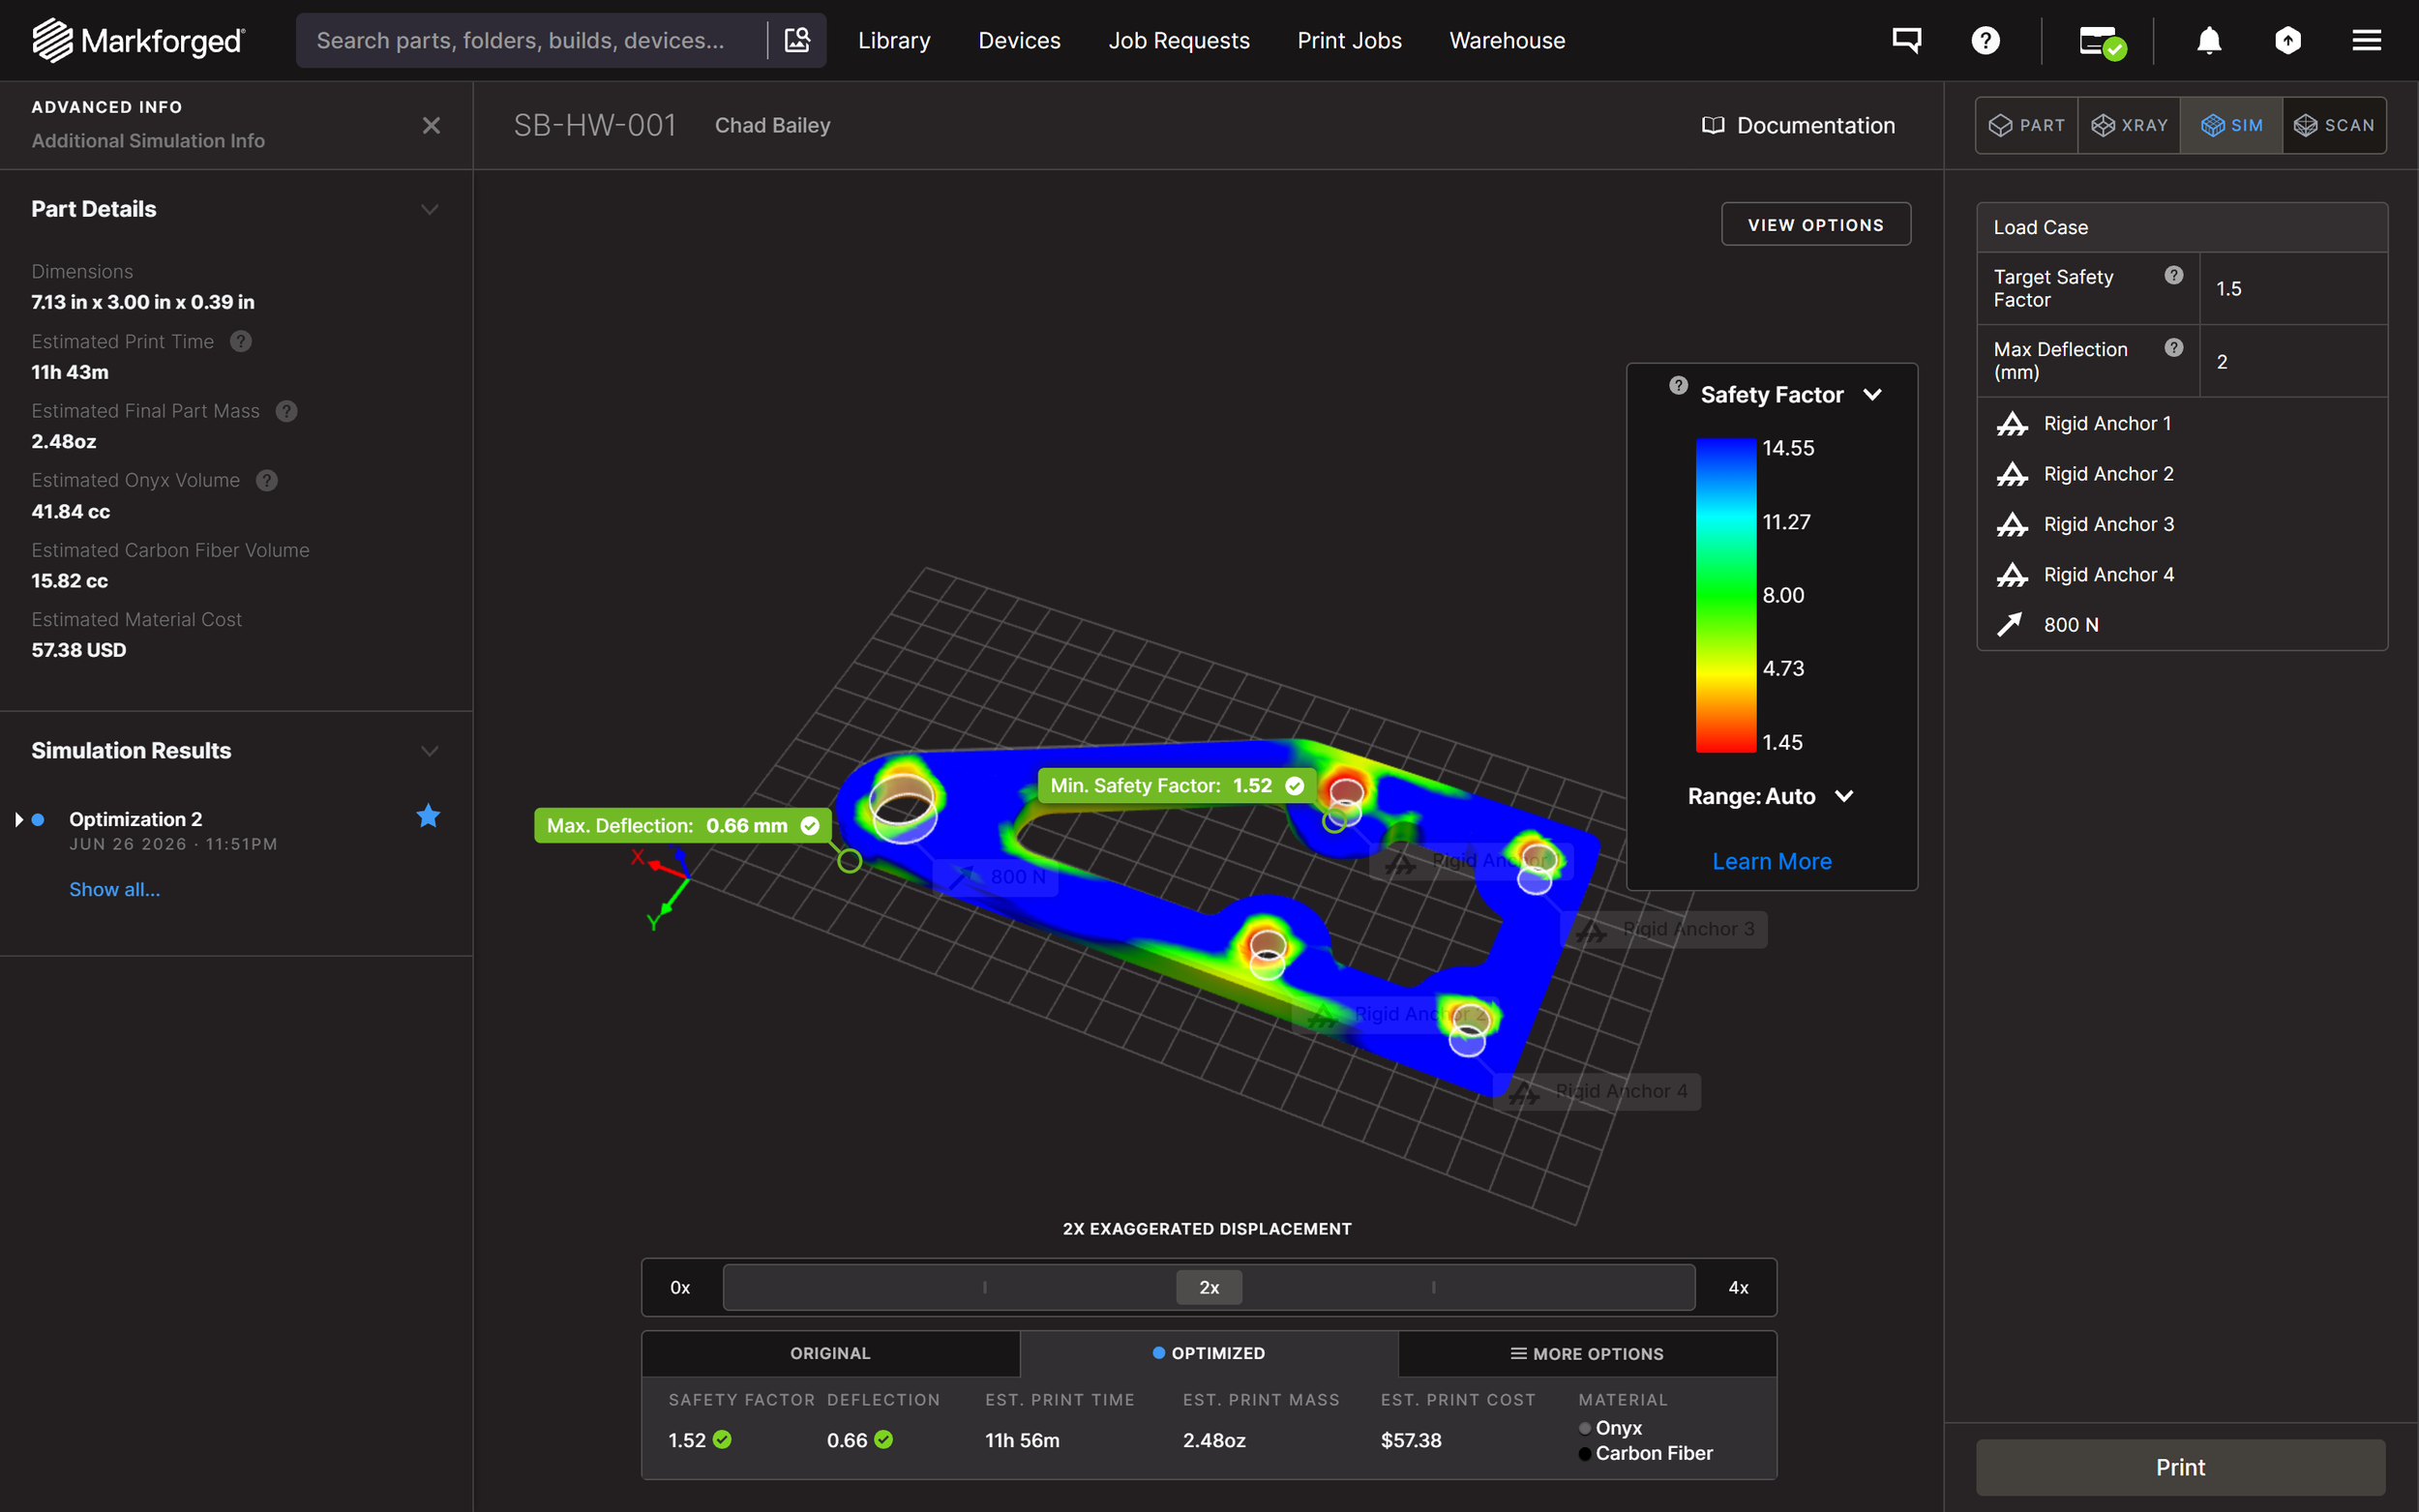Open VIEW OPTIONS
Viewport: 2419px width, 1512px height.
point(1815,225)
